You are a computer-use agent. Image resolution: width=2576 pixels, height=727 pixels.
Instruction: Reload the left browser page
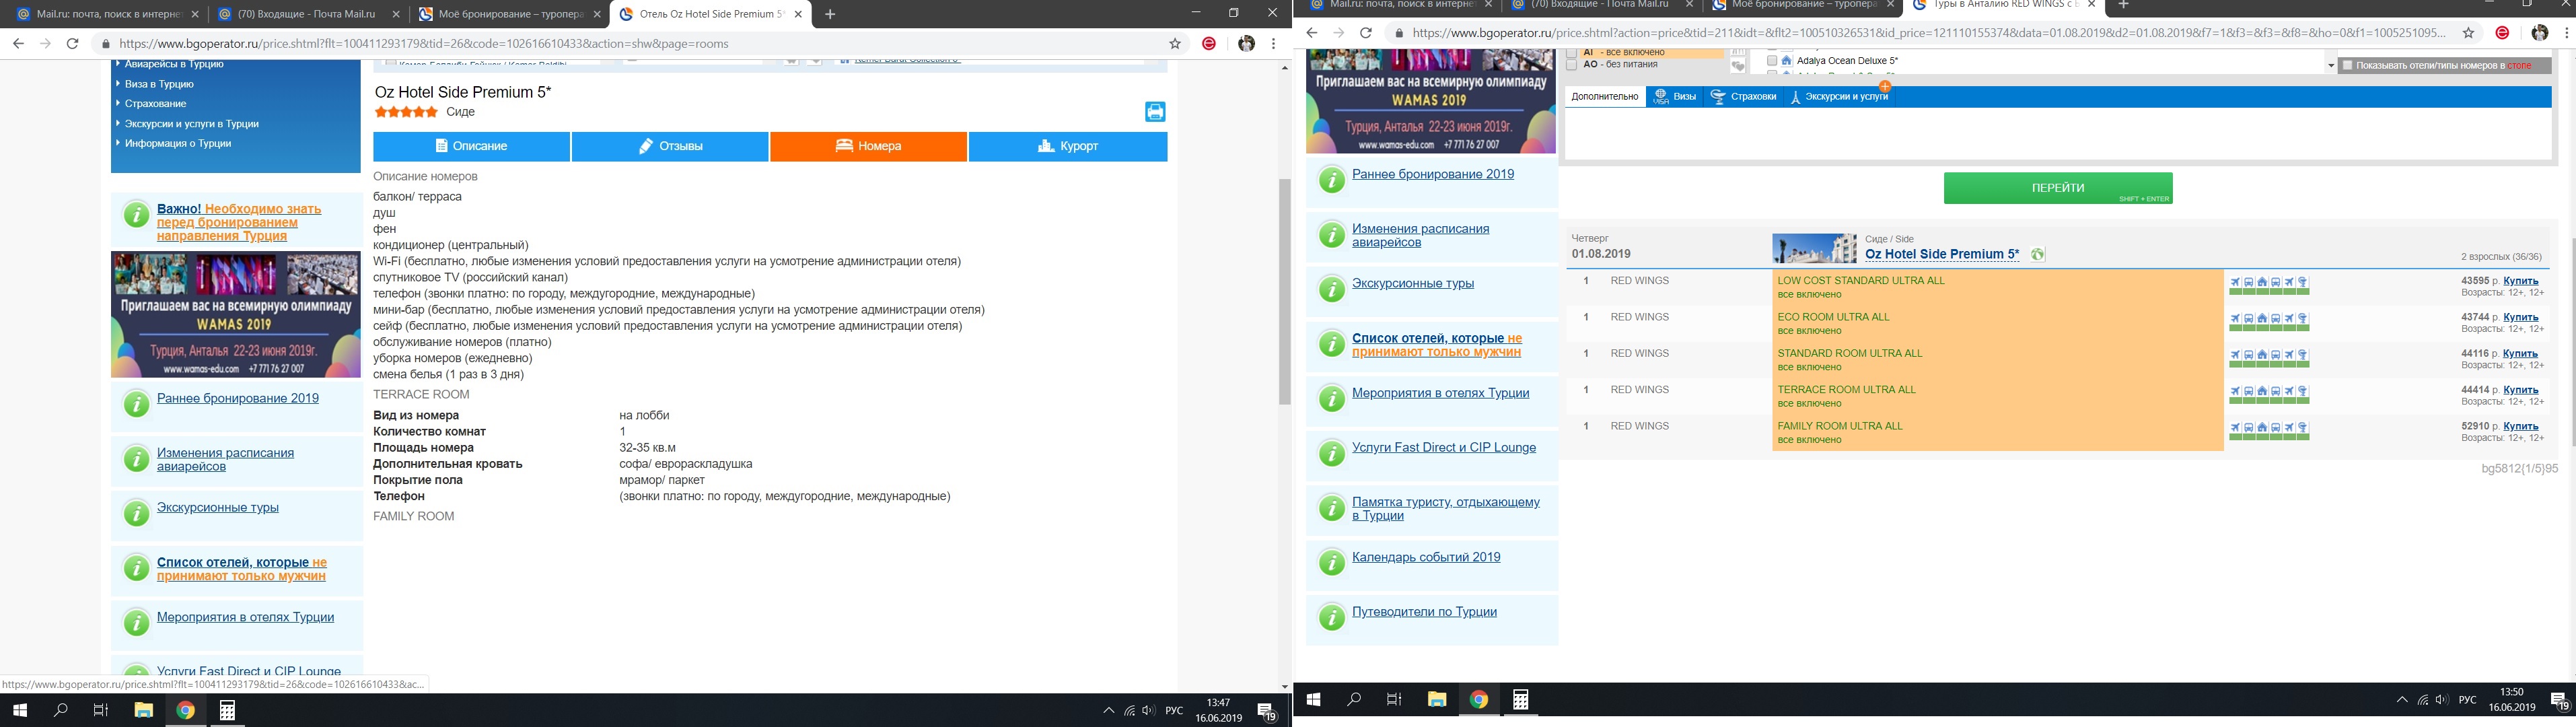72,44
